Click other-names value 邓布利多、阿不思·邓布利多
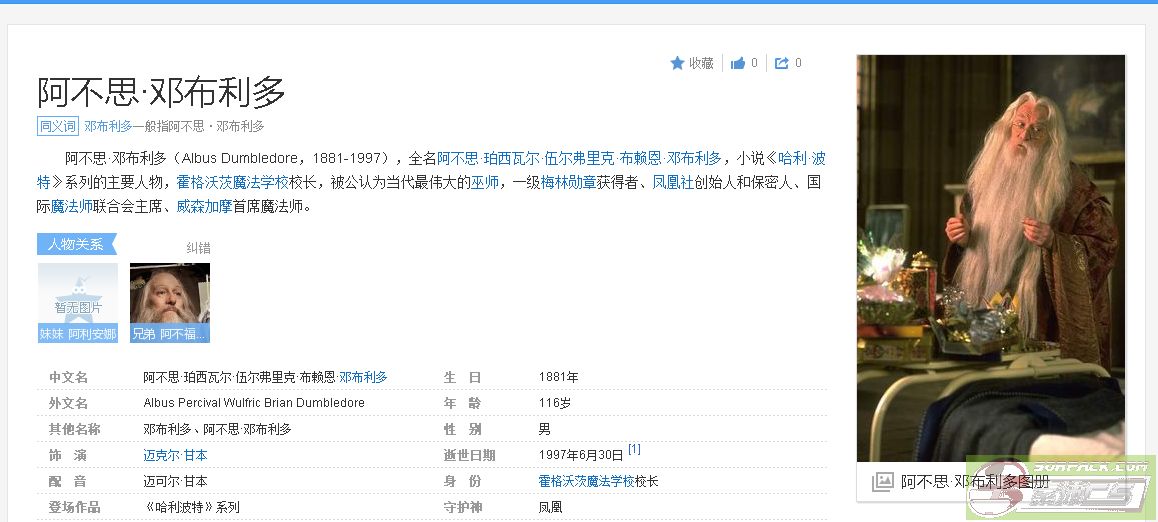This screenshot has width=1158, height=522. click(x=217, y=429)
